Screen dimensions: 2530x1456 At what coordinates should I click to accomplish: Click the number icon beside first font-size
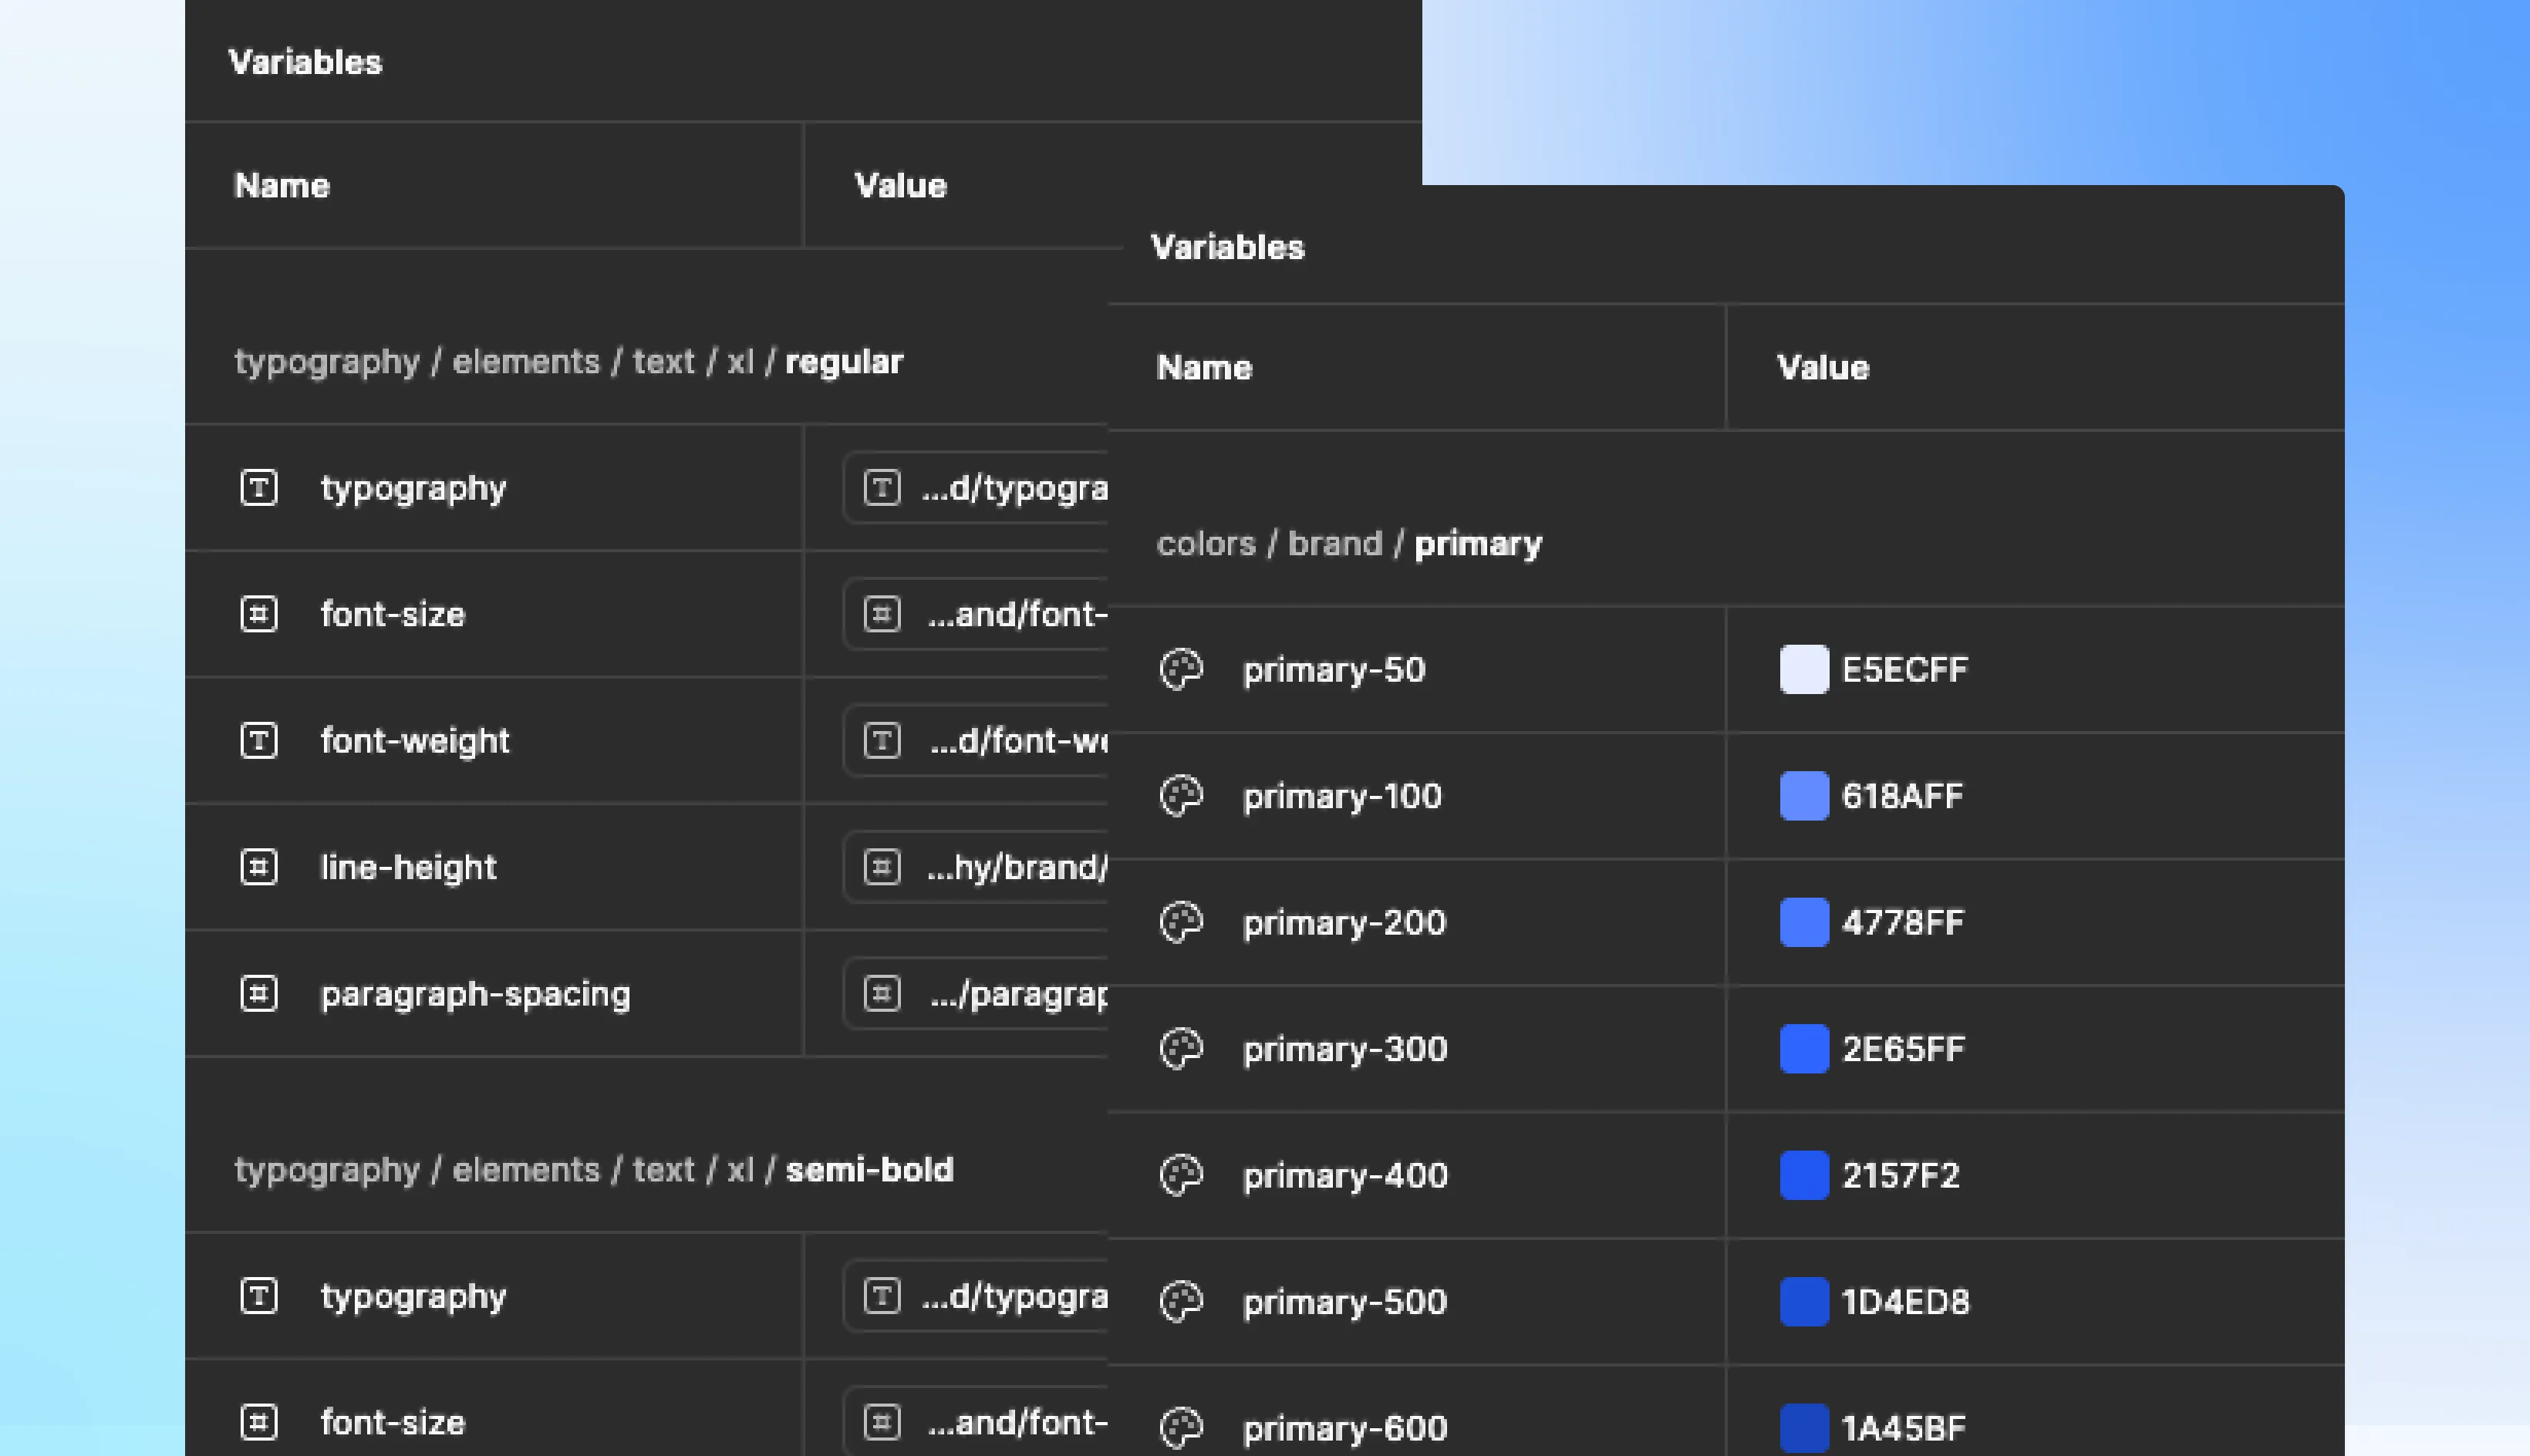259,614
